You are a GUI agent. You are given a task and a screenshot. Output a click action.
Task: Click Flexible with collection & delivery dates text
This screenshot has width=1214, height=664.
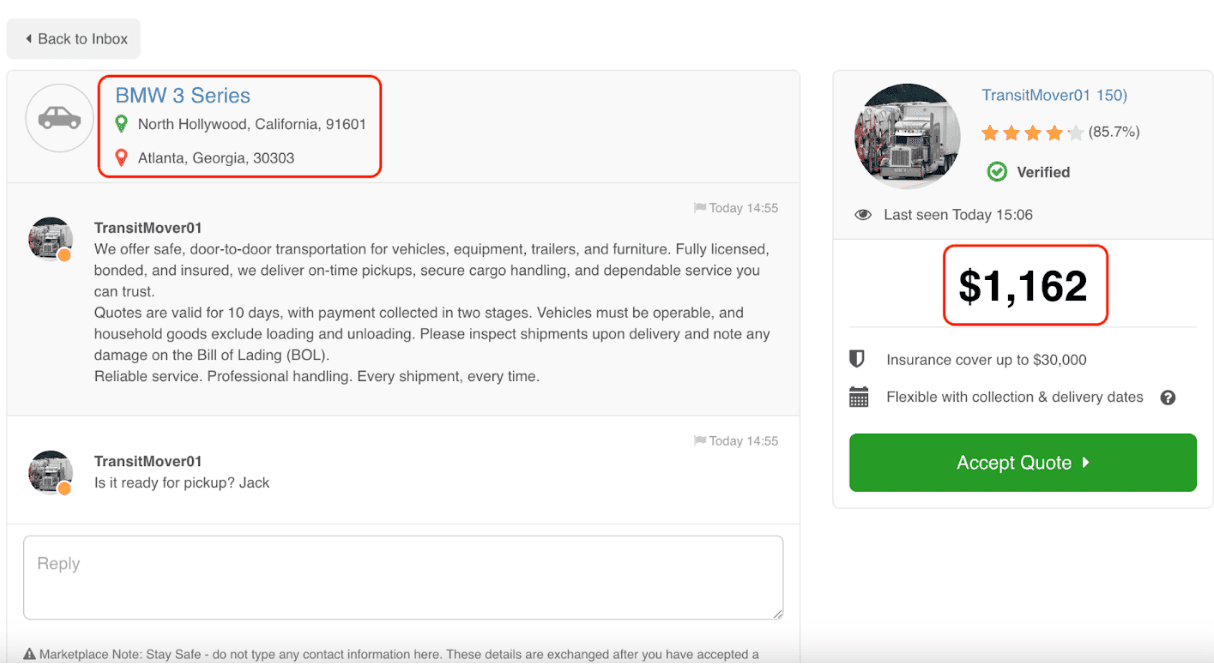tap(1015, 397)
